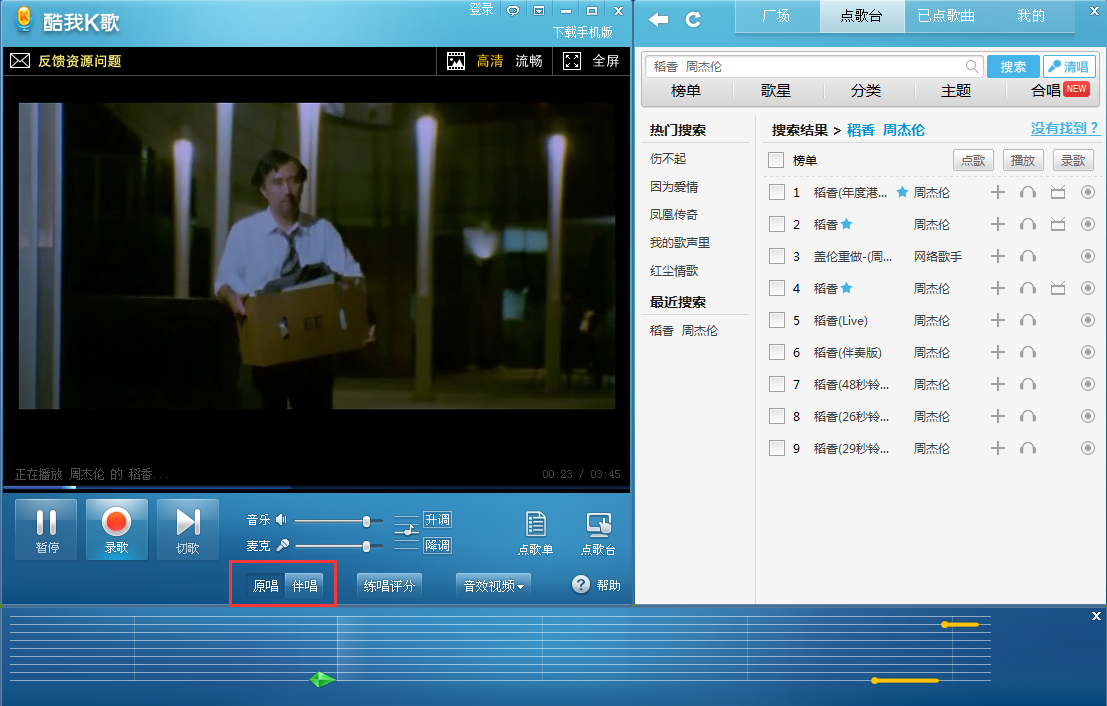Switch to 伴唱 accompaniment mode
The width and height of the screenshot is (1107, 706).
coord(304,585)
